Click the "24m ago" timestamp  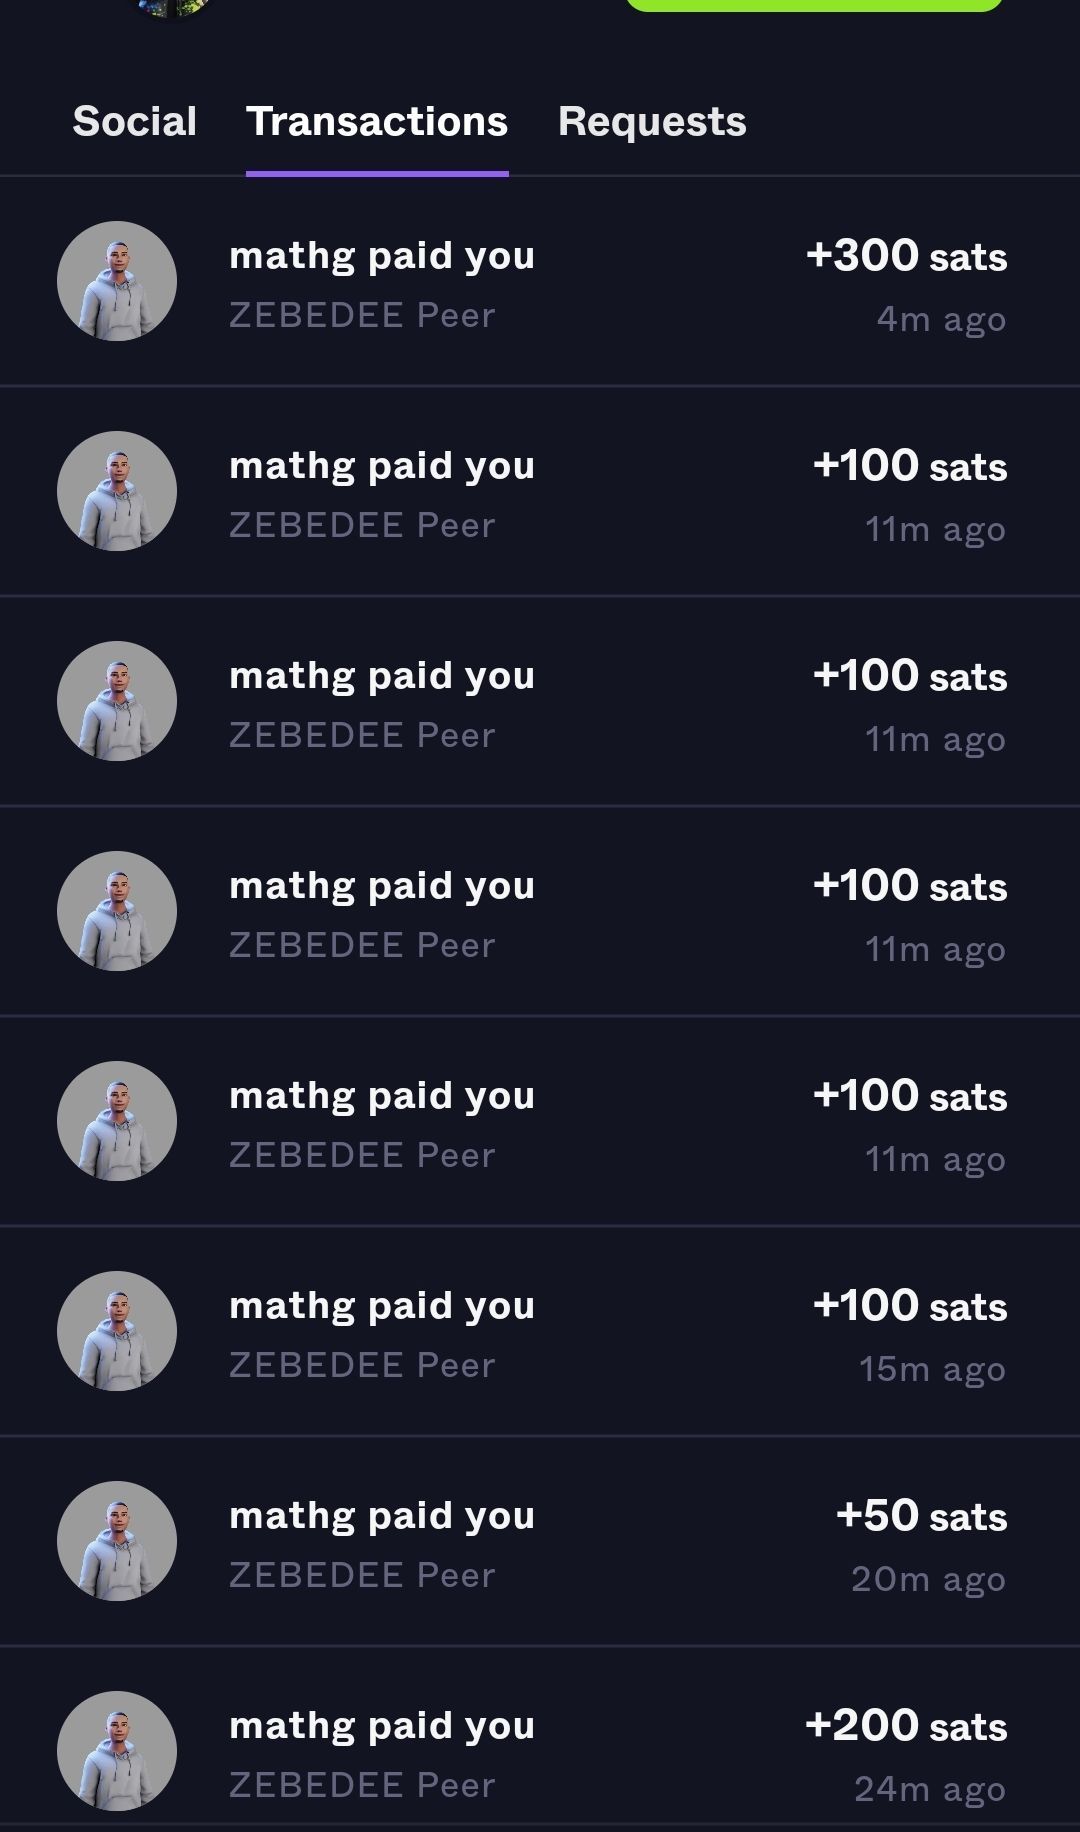[x=930, y=1790]
